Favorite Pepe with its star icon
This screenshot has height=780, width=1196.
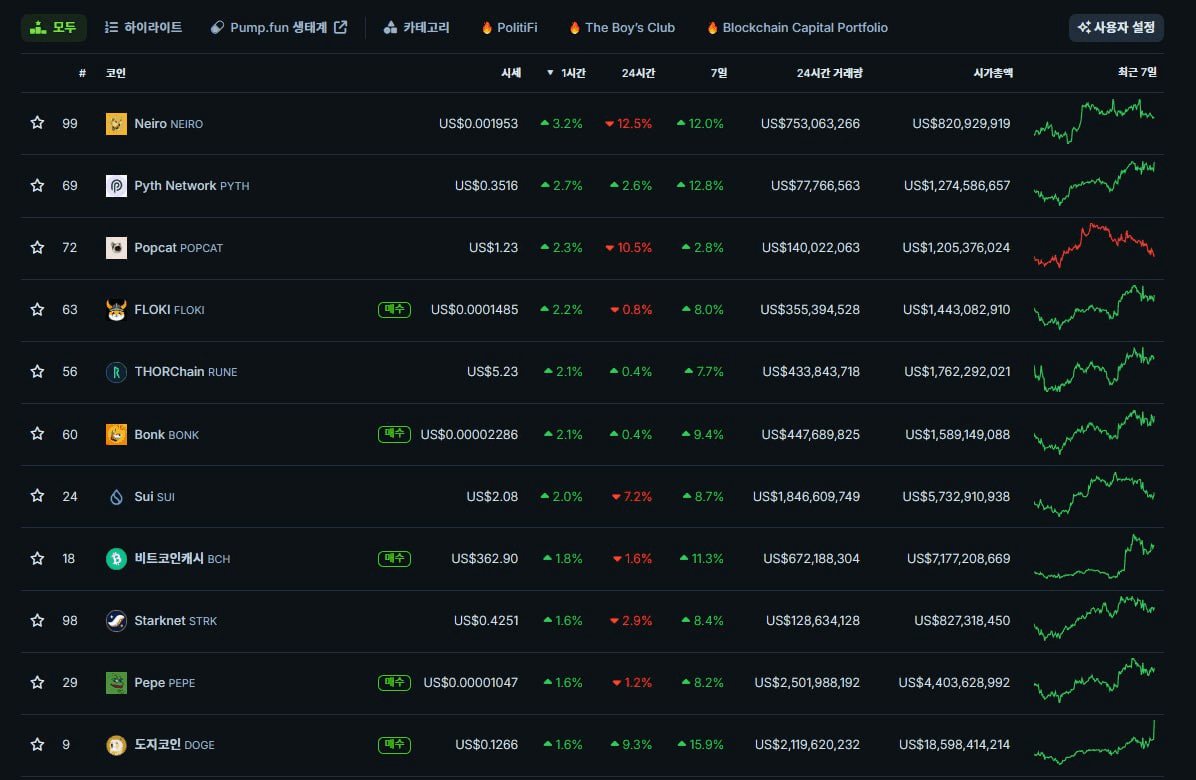click(x=37, y=682)
